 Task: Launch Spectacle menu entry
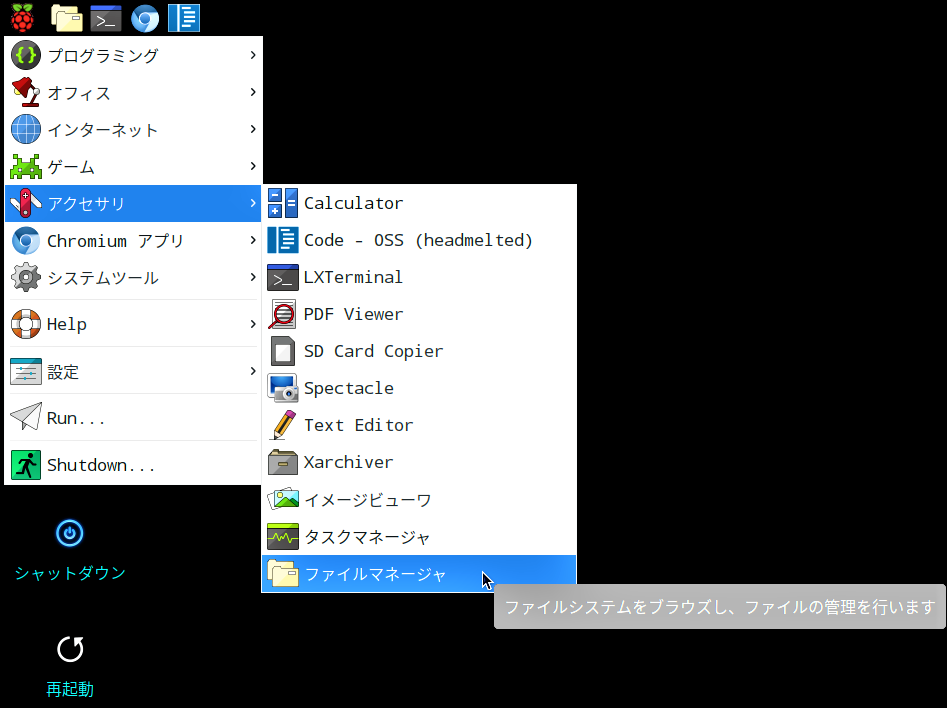coord(419,388)
